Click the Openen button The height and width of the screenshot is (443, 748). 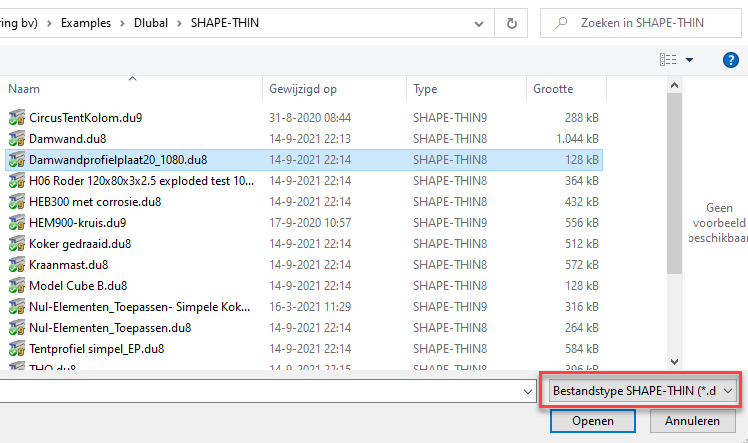click(592, 421)
